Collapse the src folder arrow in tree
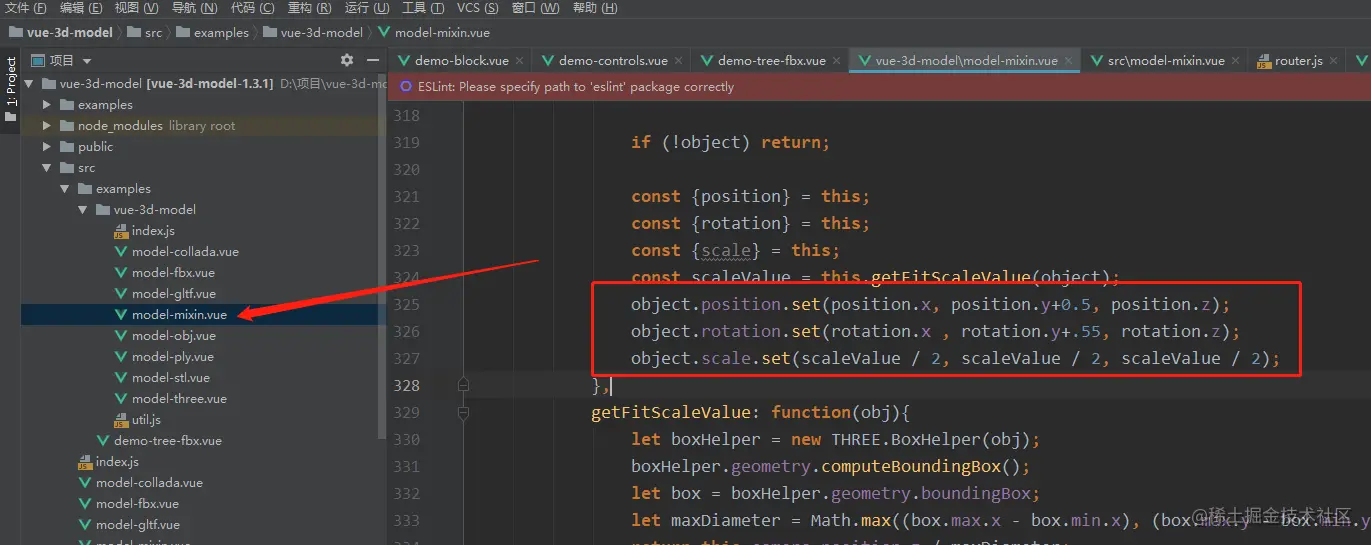The width and height of the screenshot is (1371, 545). coord(47,168)
